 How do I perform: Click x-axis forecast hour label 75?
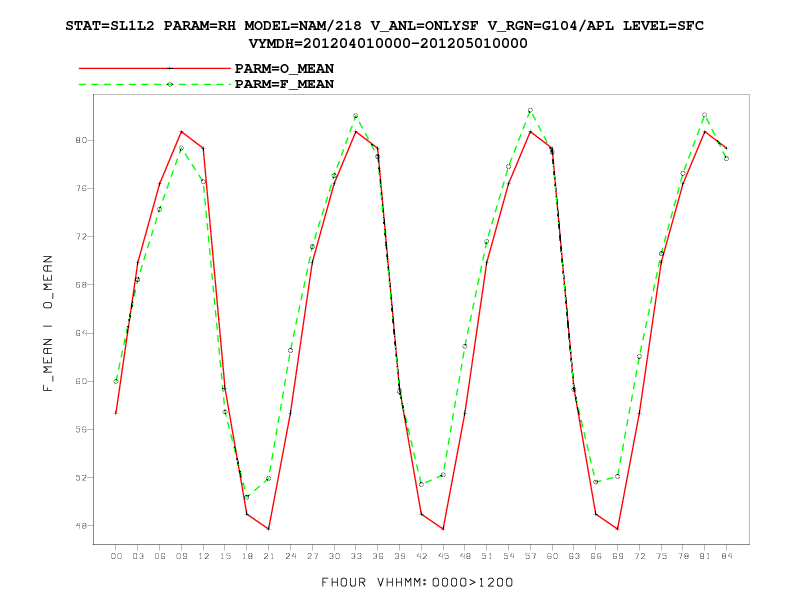click(x=661, y=556)
